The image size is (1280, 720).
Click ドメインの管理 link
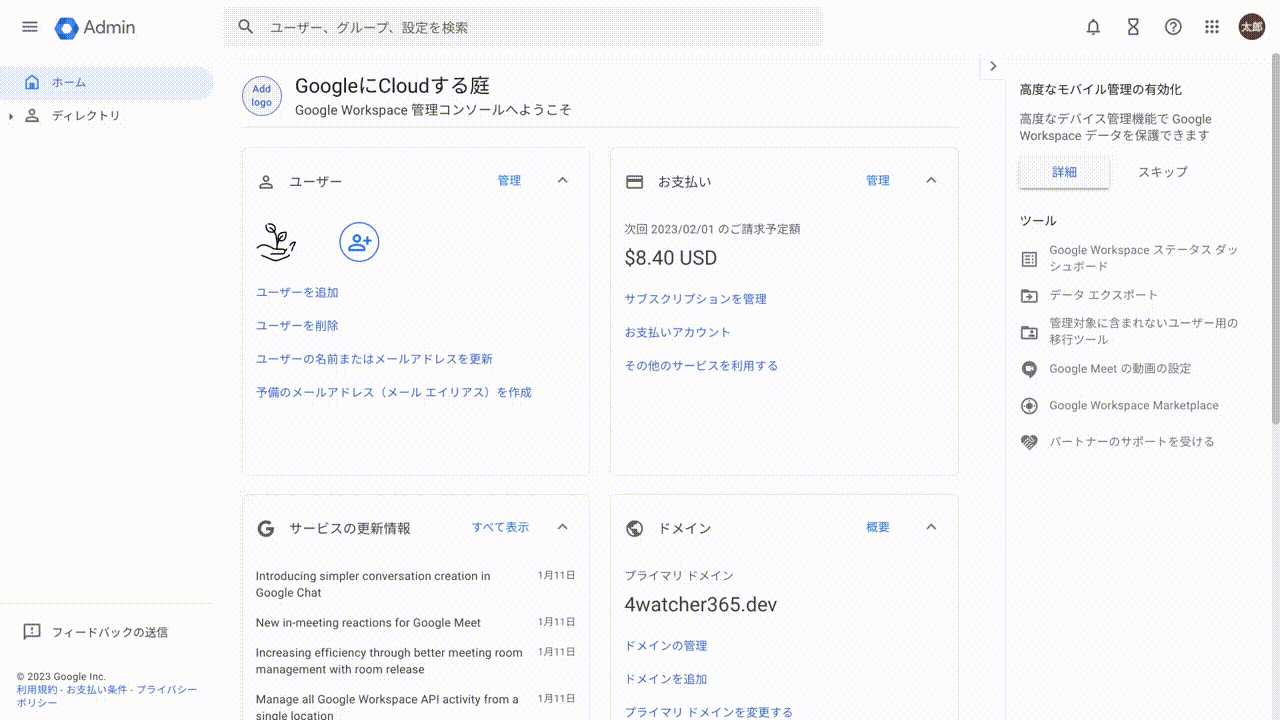(666, 646)
